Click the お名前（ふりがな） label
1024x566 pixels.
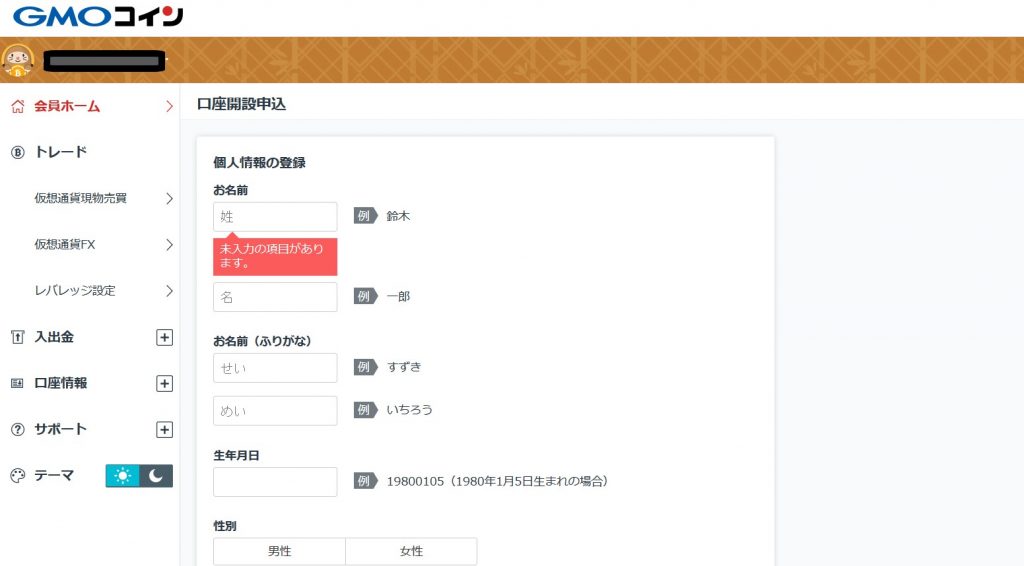[263, 341]
